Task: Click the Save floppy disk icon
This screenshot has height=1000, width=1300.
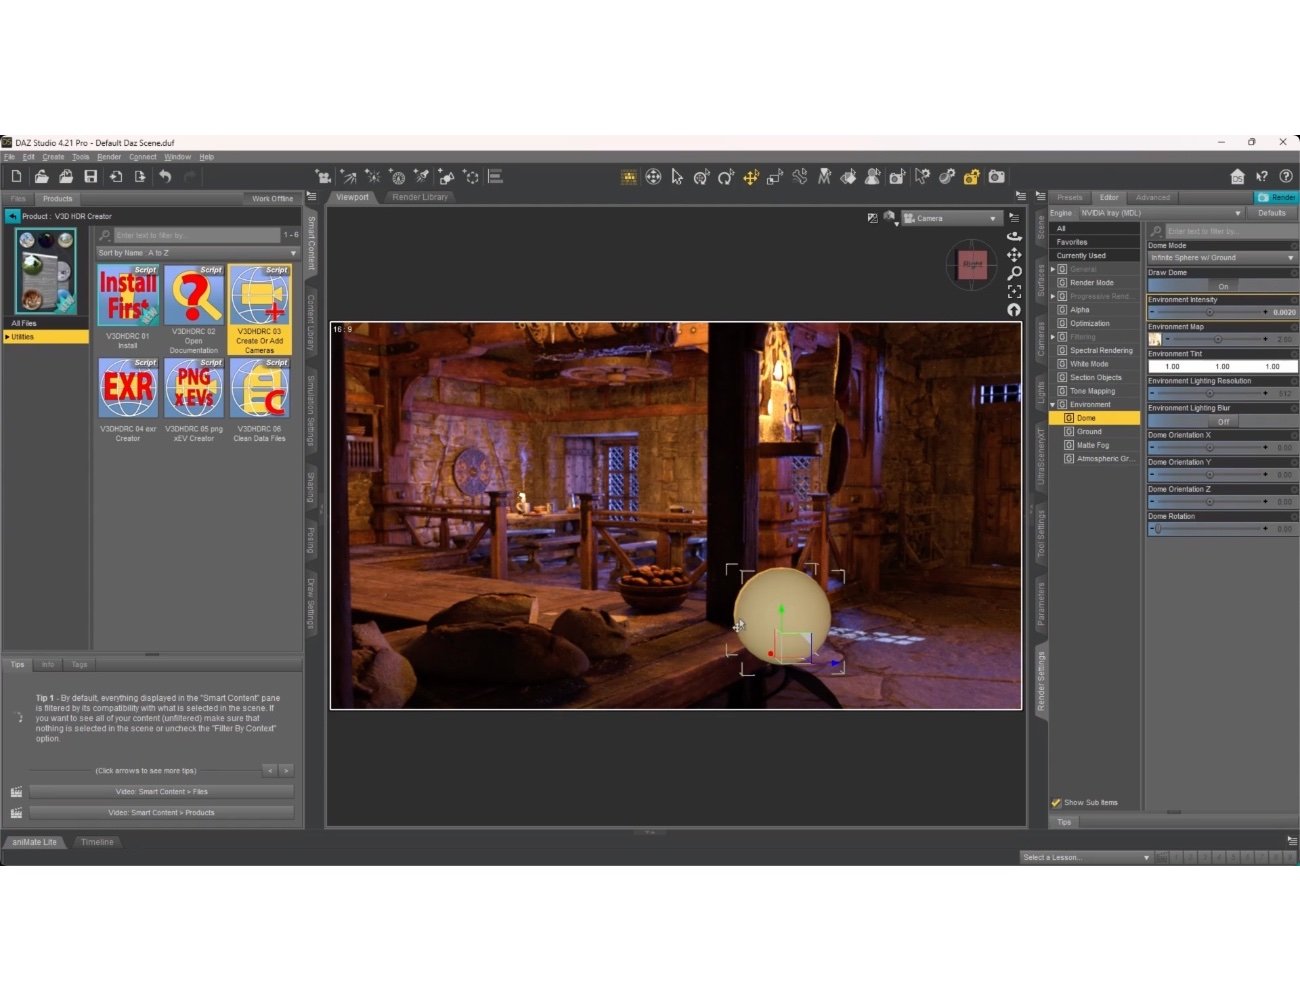Action: point(91,177)
